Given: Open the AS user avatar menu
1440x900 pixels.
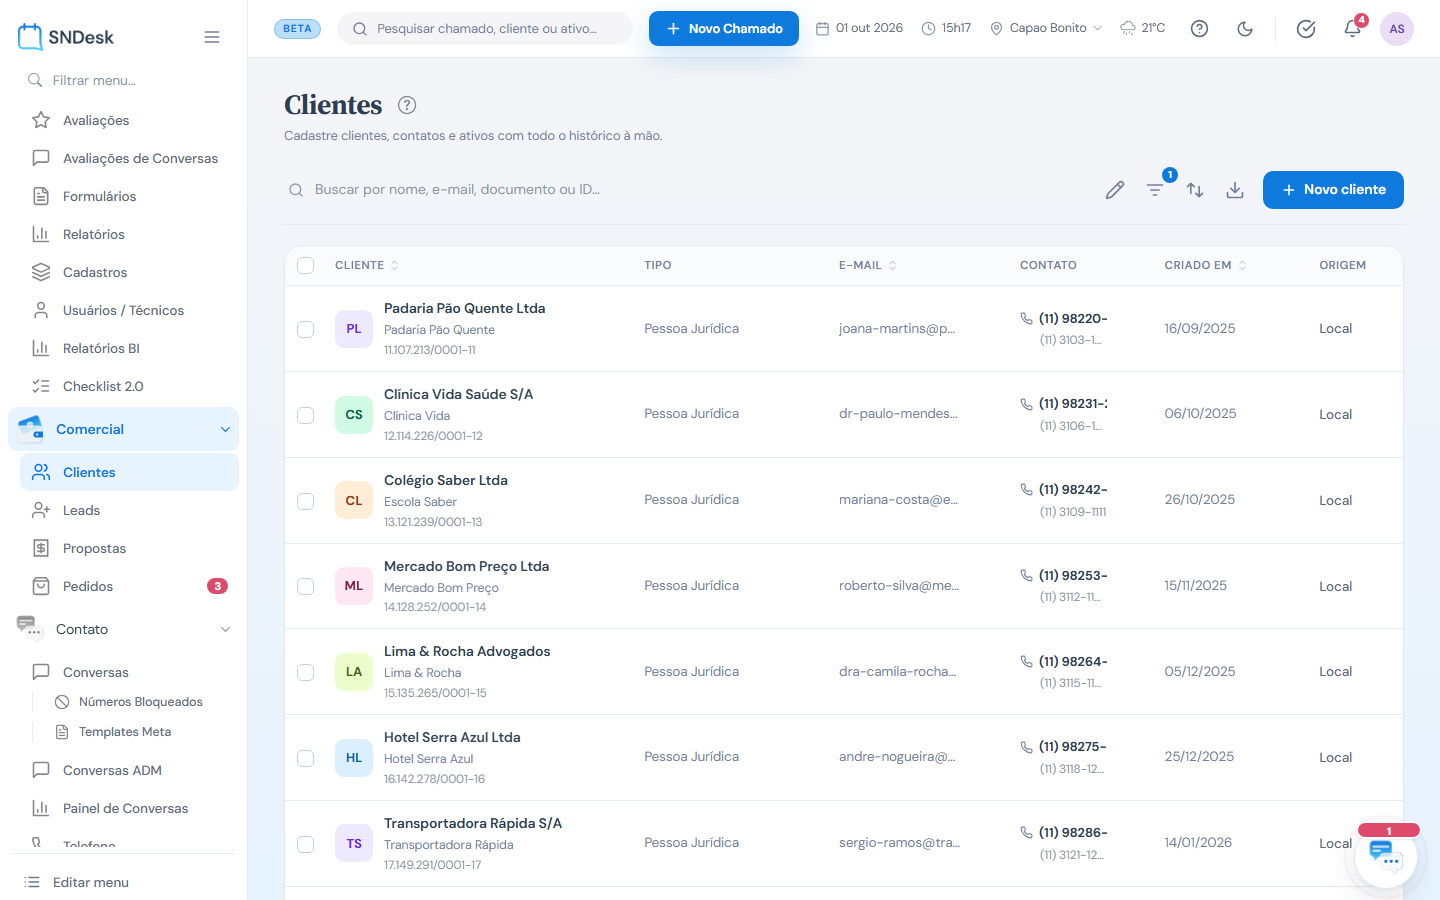Looking at the screenshot, I should click(1397, 29).
